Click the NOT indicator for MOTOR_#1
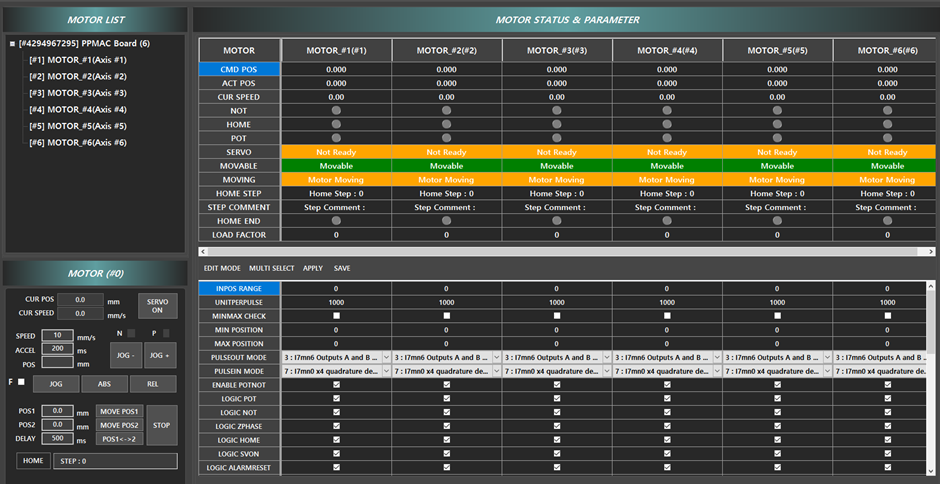Viewport: 940px width, 484px height. [336, 110]
